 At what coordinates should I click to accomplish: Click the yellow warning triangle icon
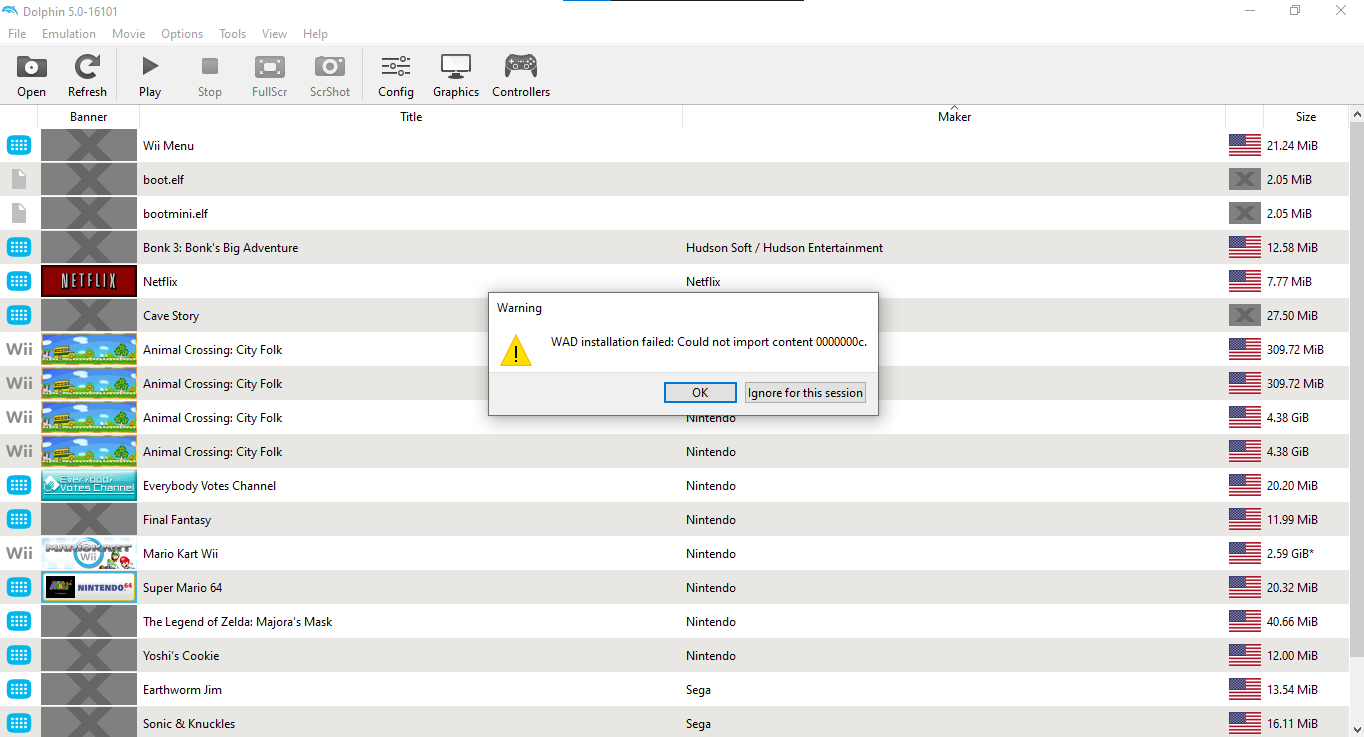tap(516, 350)
